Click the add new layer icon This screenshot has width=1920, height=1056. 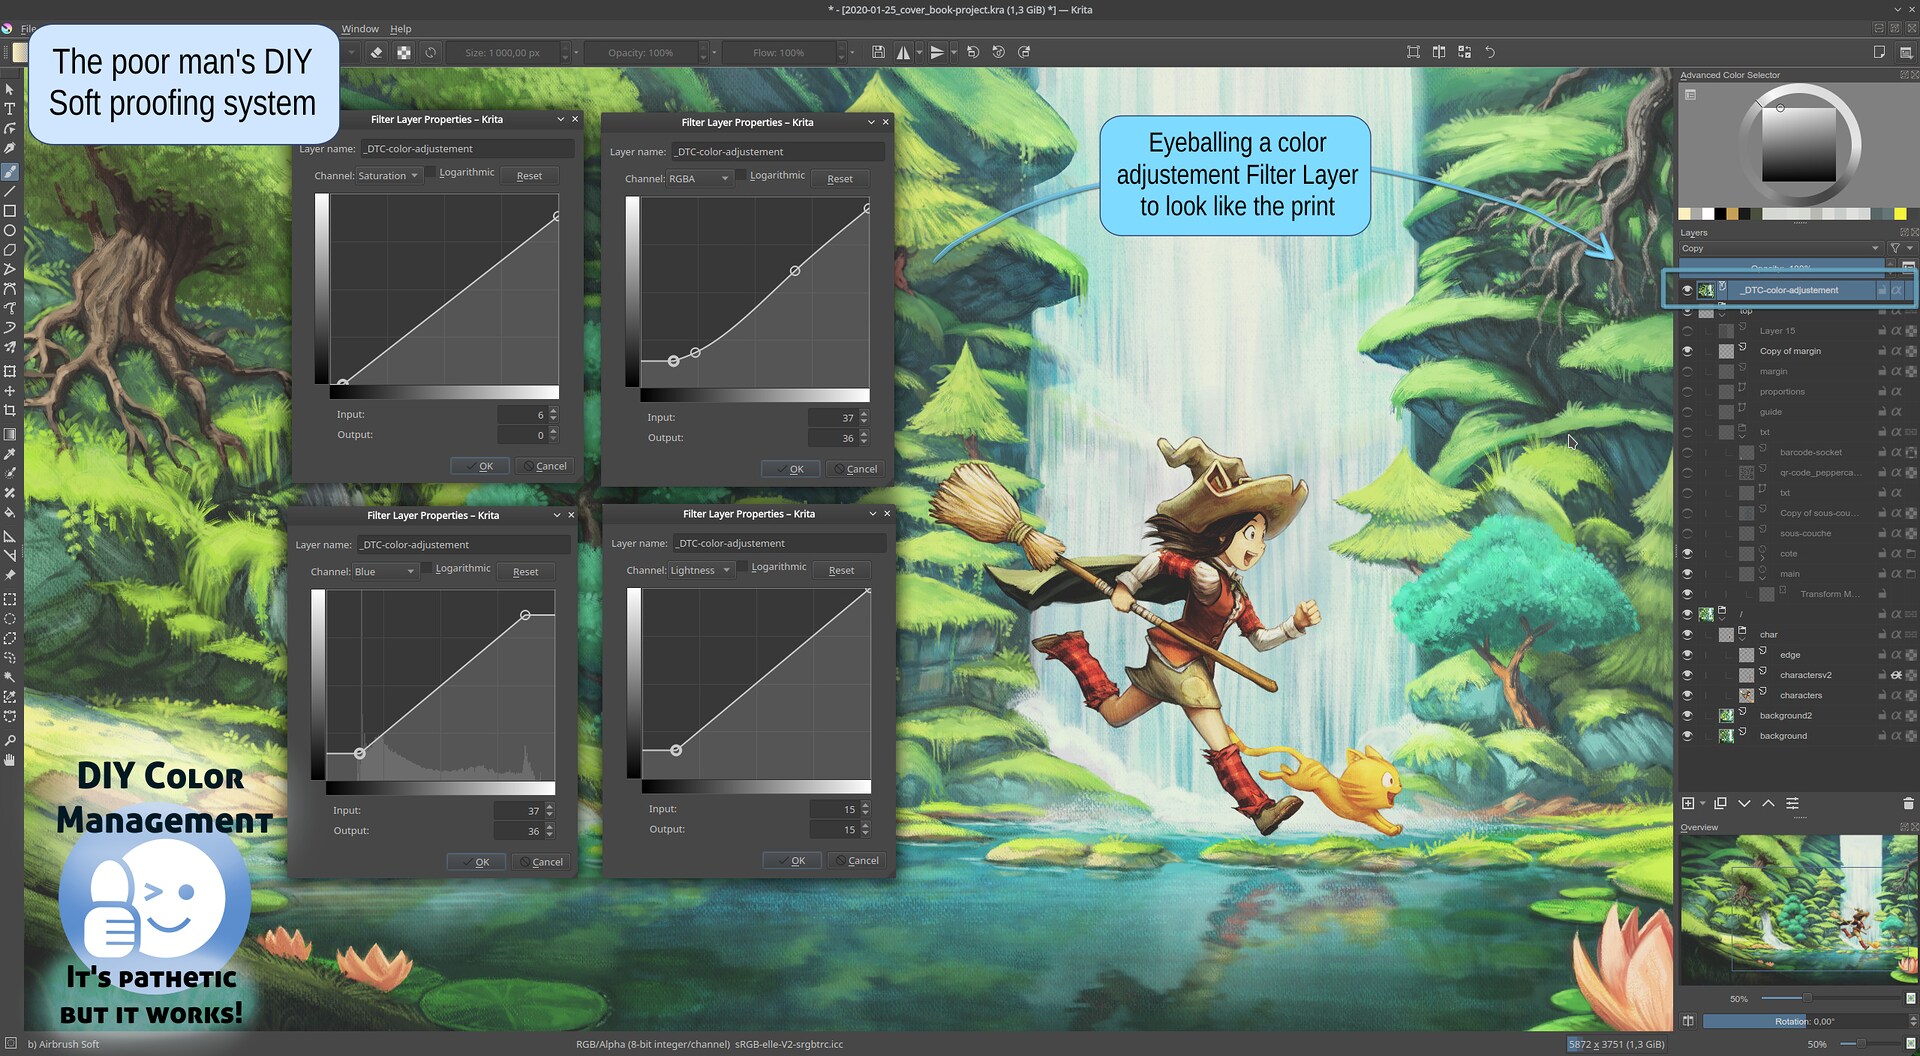pyautogui.click(x=1688, y=804)
